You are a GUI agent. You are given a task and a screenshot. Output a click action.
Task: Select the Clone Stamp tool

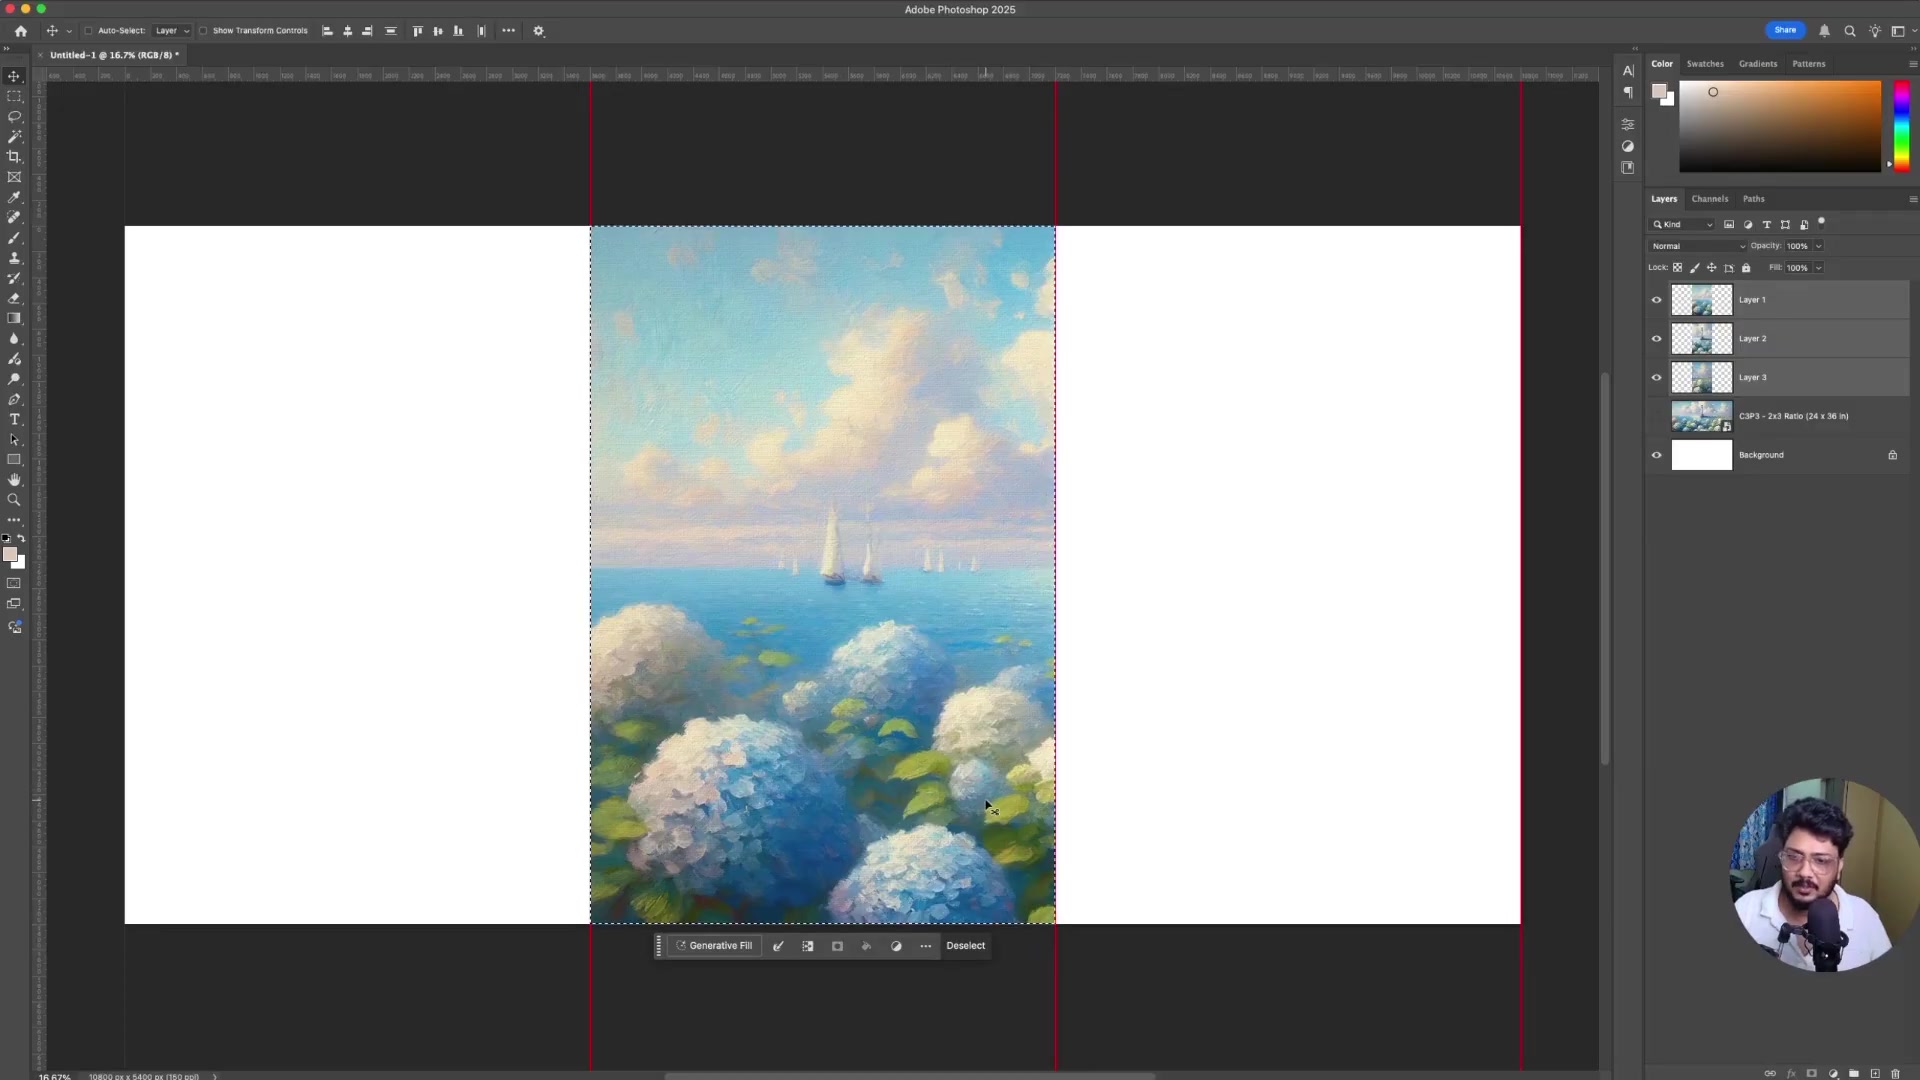[x=14, y=258]
